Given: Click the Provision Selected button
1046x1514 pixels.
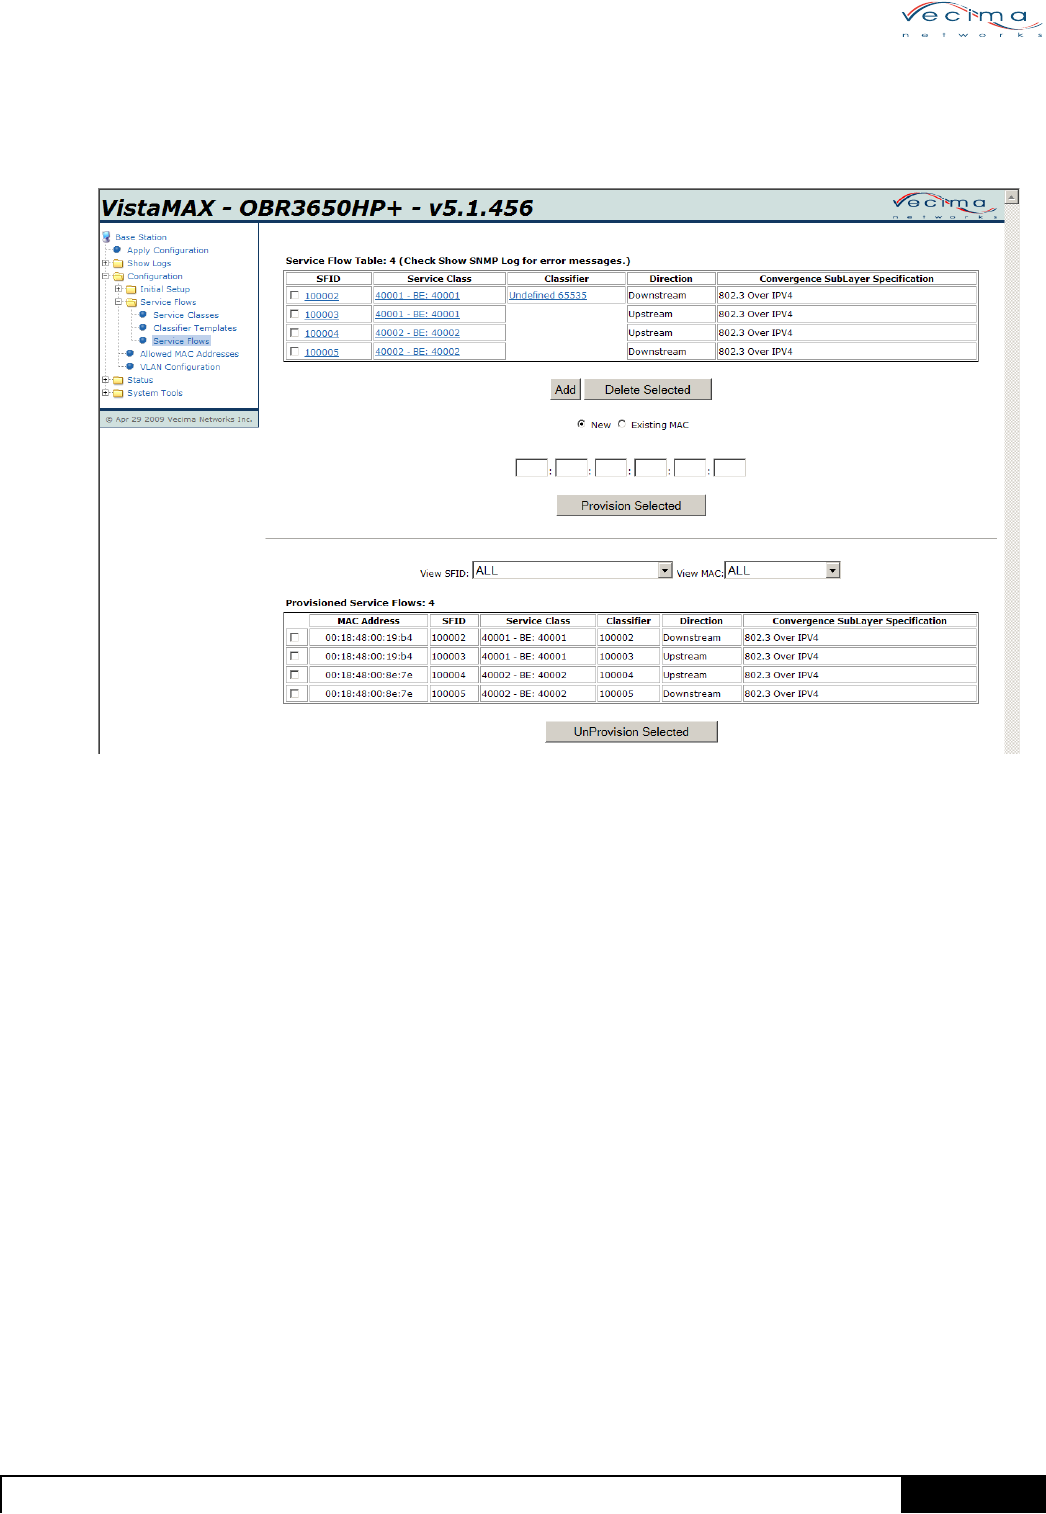Looking at the screenshot, I should point(631,506).
